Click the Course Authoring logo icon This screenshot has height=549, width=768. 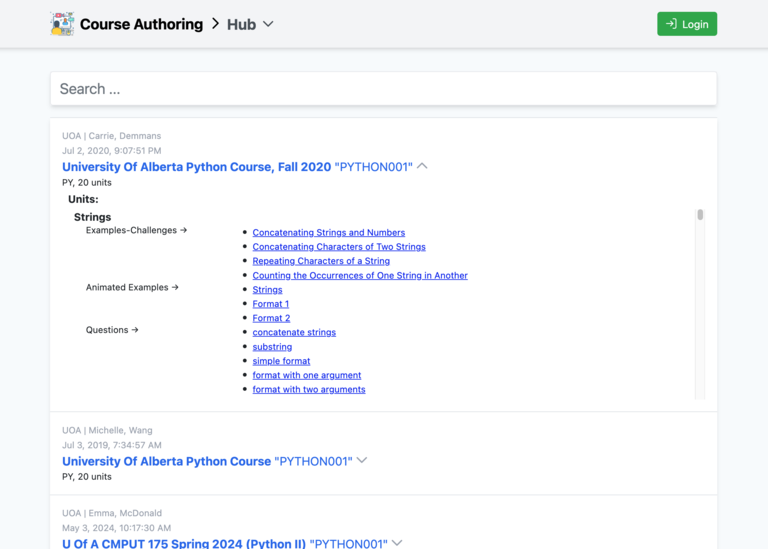coord(62,24)
